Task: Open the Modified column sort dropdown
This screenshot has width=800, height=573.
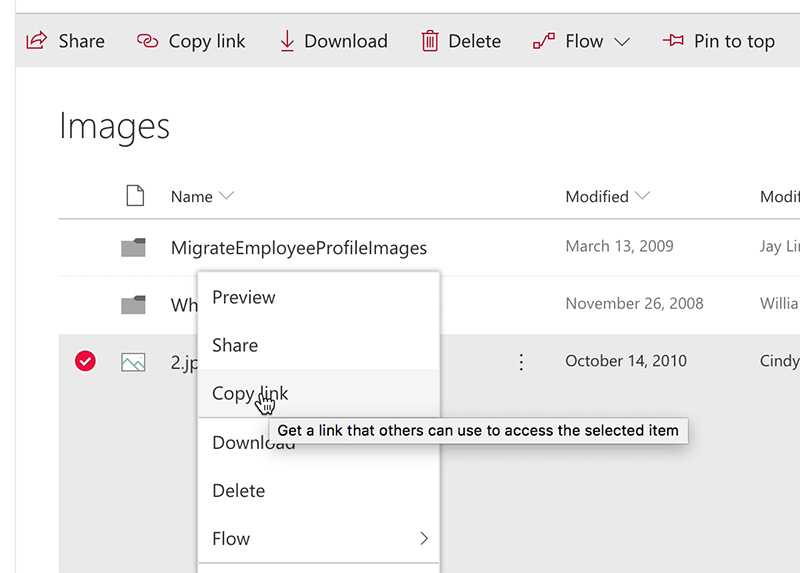Action: [x=642, y=196]
